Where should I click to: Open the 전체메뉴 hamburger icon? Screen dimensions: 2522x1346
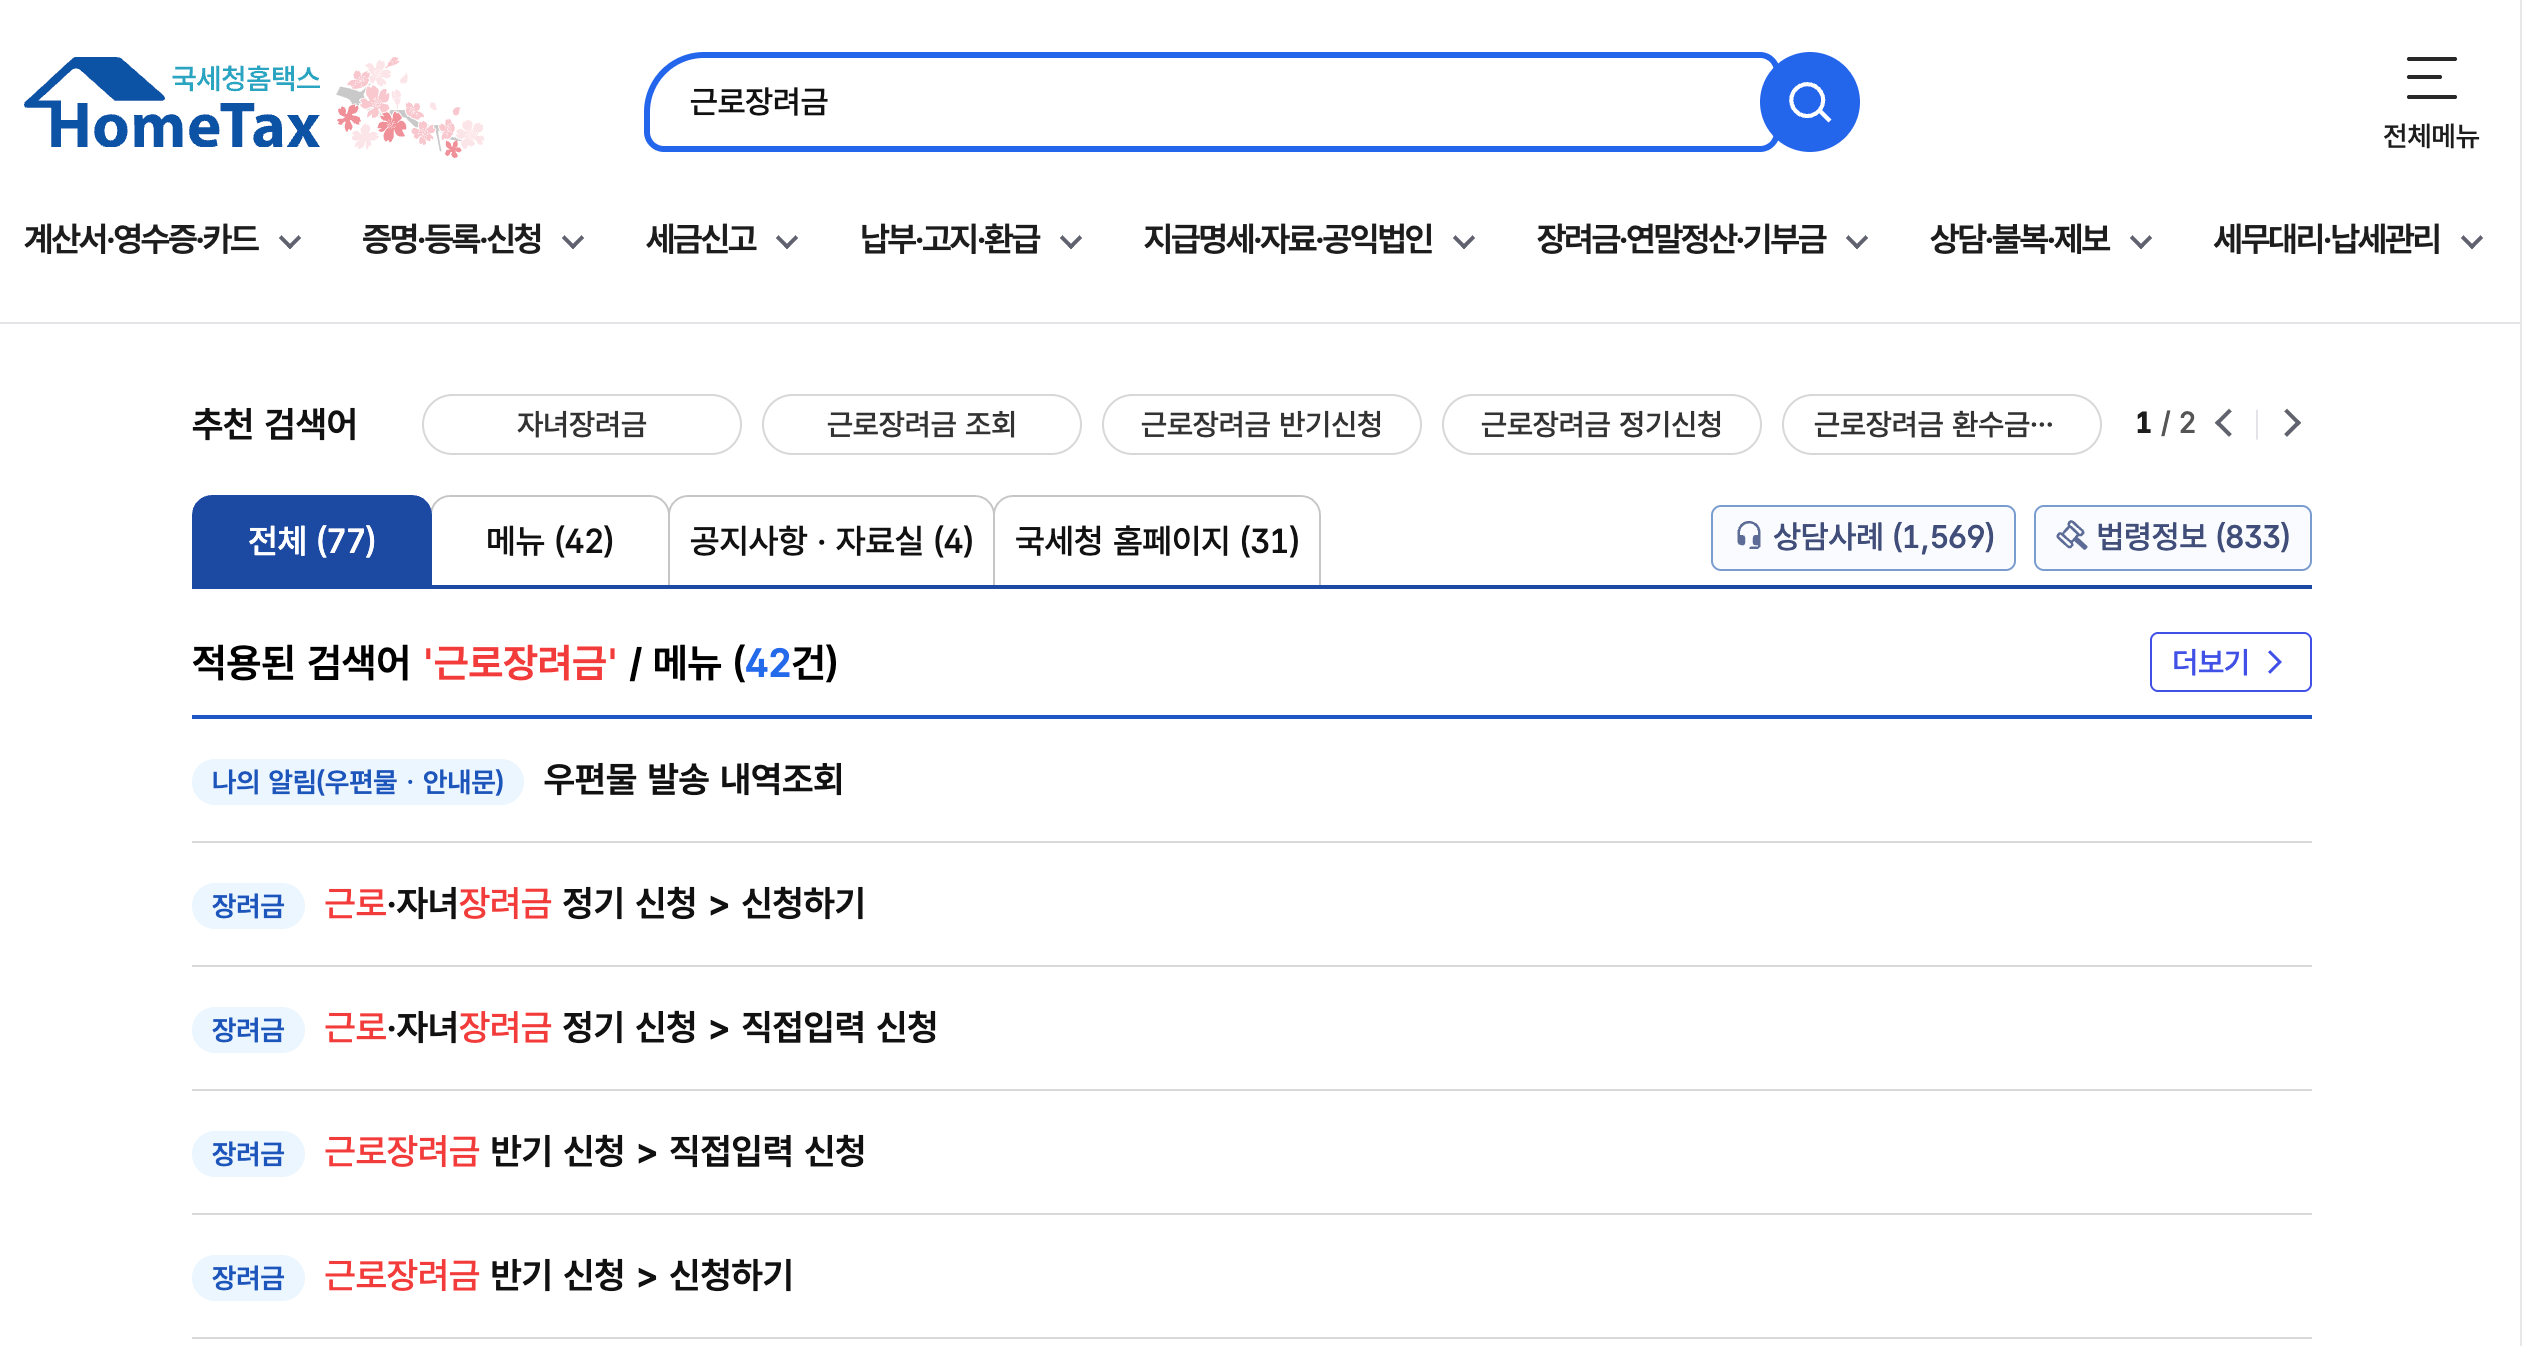[x=2432, y=78]
